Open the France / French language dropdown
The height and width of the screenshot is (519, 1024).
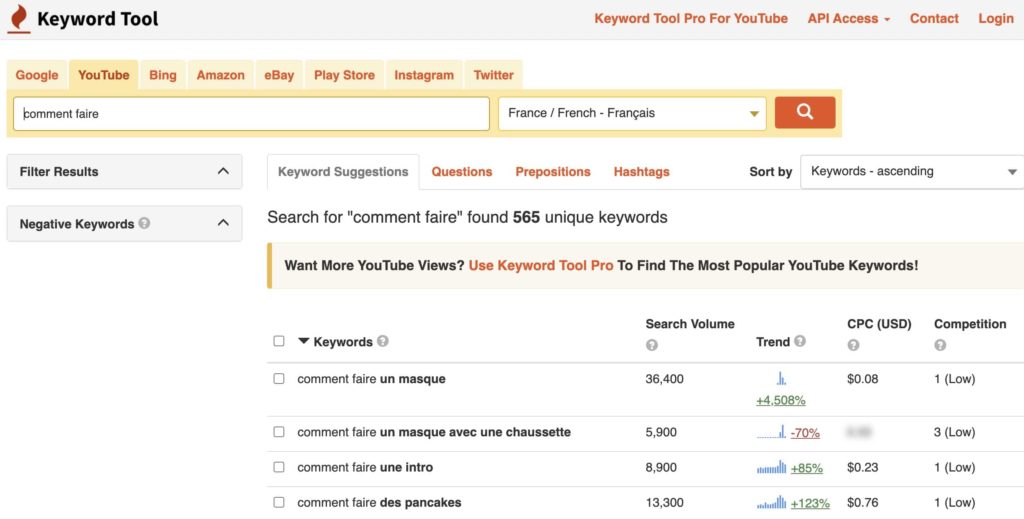coord(632,113)
